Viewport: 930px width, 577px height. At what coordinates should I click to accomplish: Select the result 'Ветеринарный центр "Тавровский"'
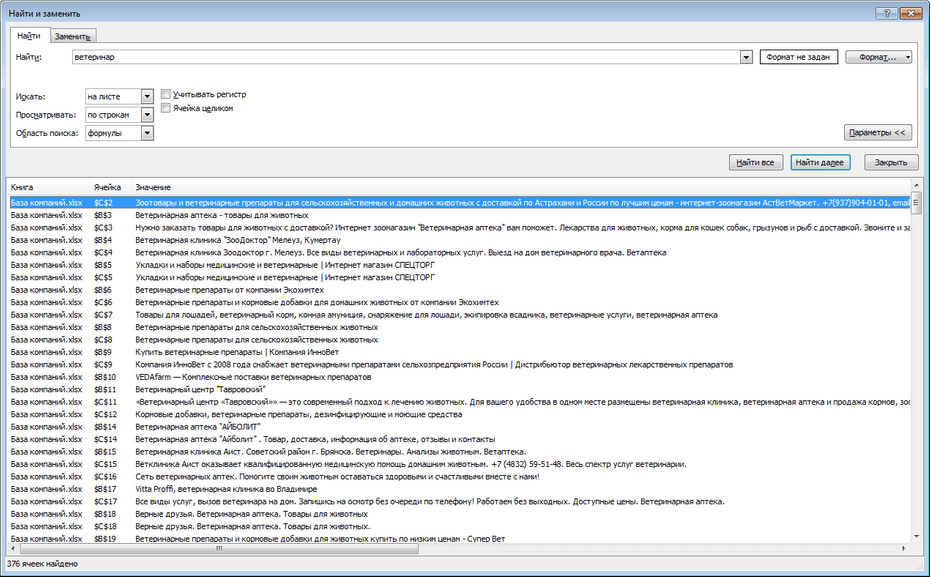[459, 390]
